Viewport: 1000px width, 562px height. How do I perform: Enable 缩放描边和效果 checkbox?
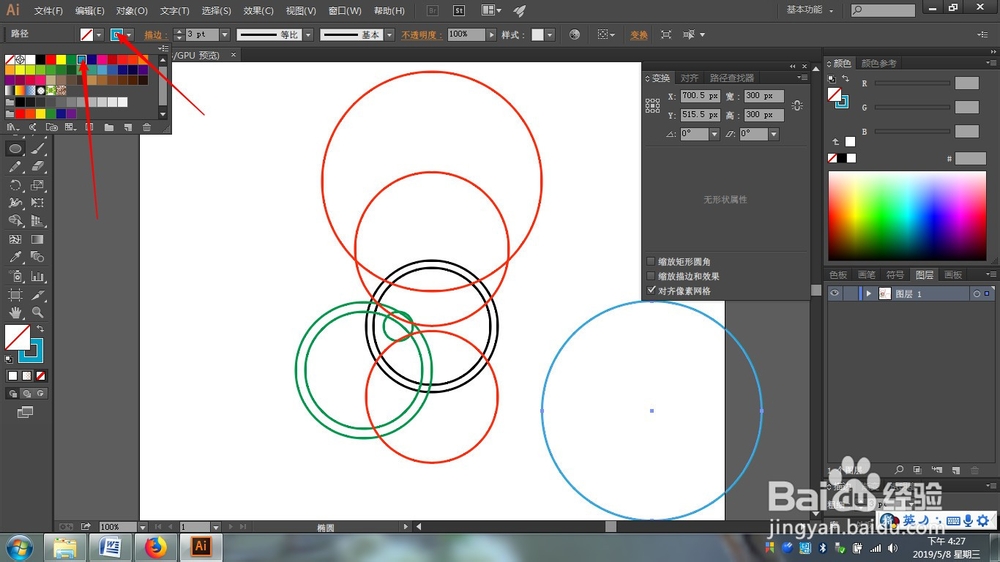651,276
